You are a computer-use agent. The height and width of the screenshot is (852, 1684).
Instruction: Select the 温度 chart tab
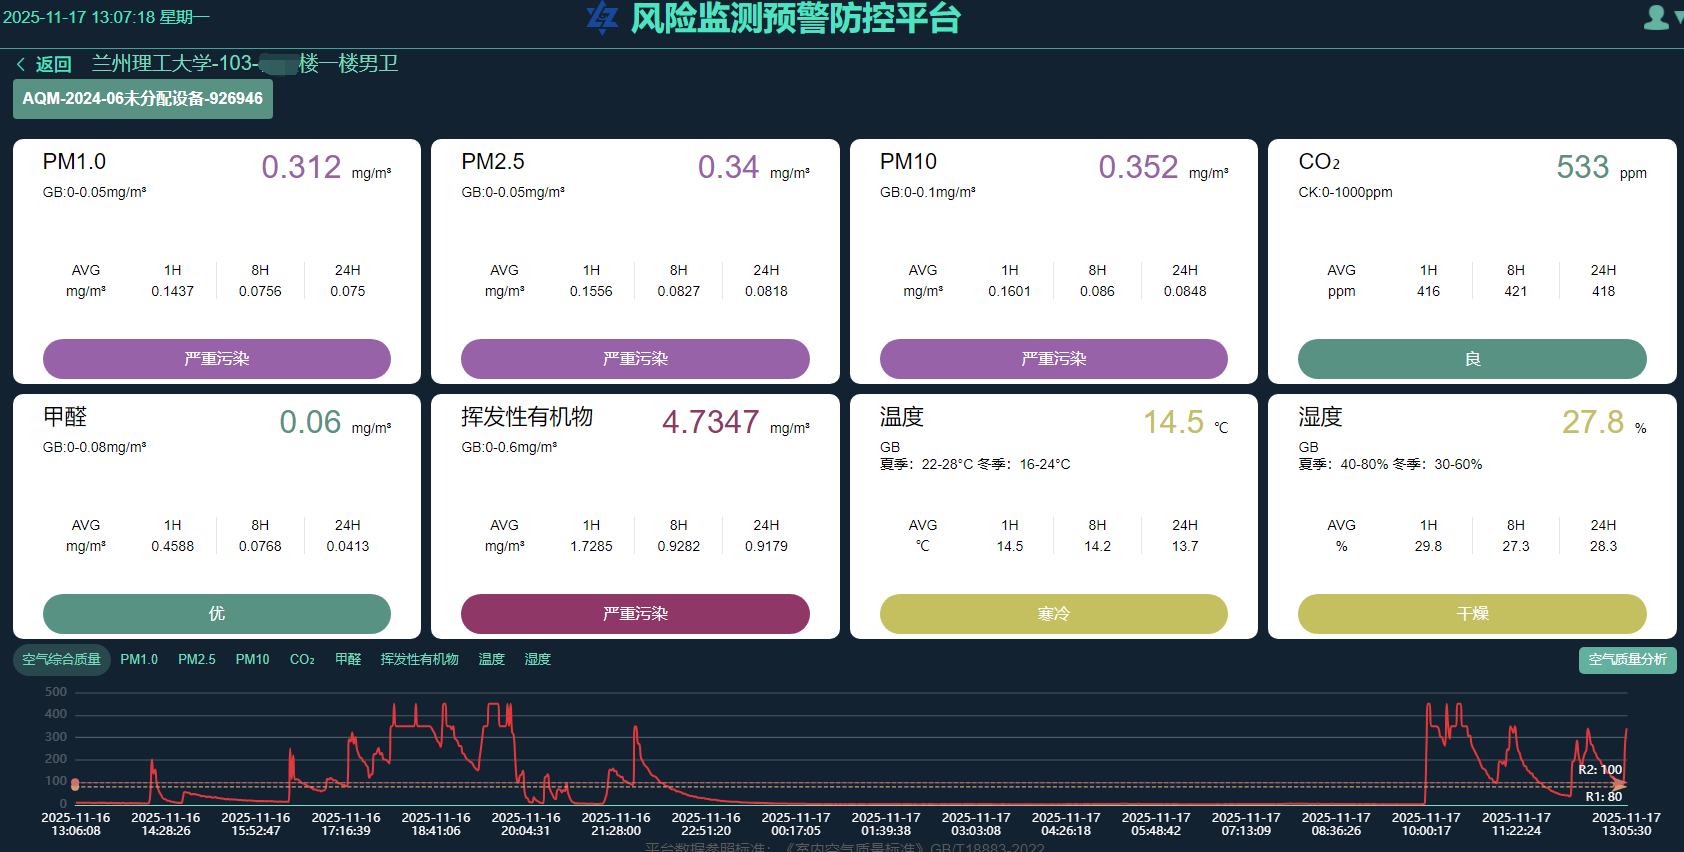click(491, 660)
